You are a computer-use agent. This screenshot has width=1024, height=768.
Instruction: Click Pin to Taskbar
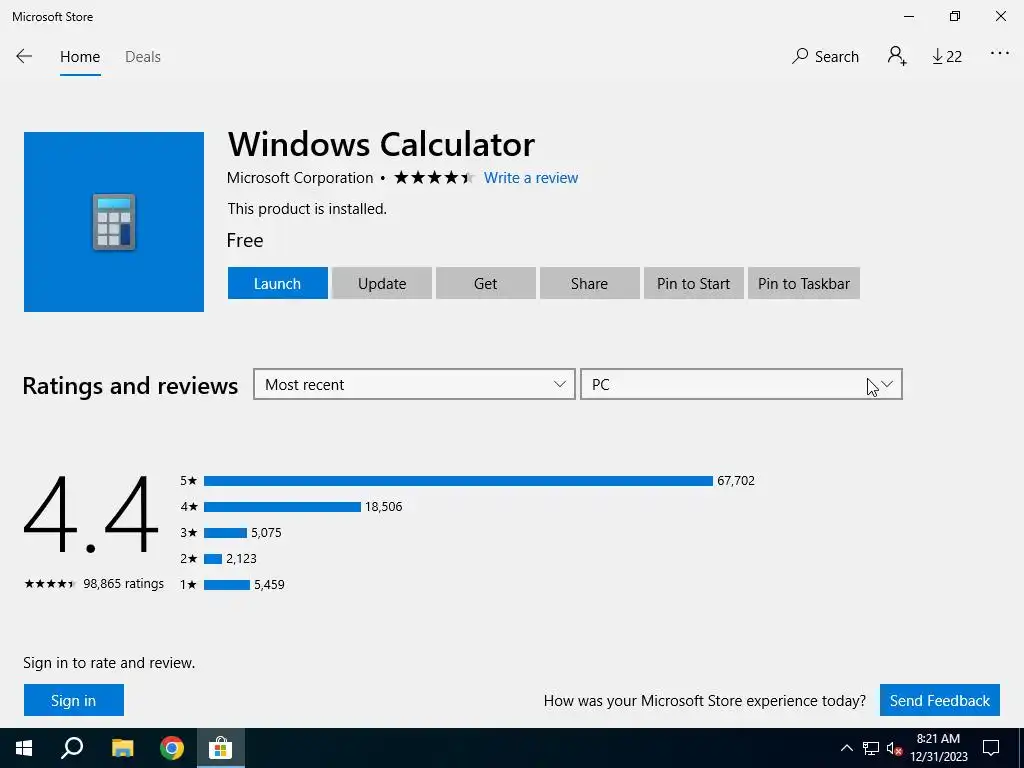click(804, 283)
